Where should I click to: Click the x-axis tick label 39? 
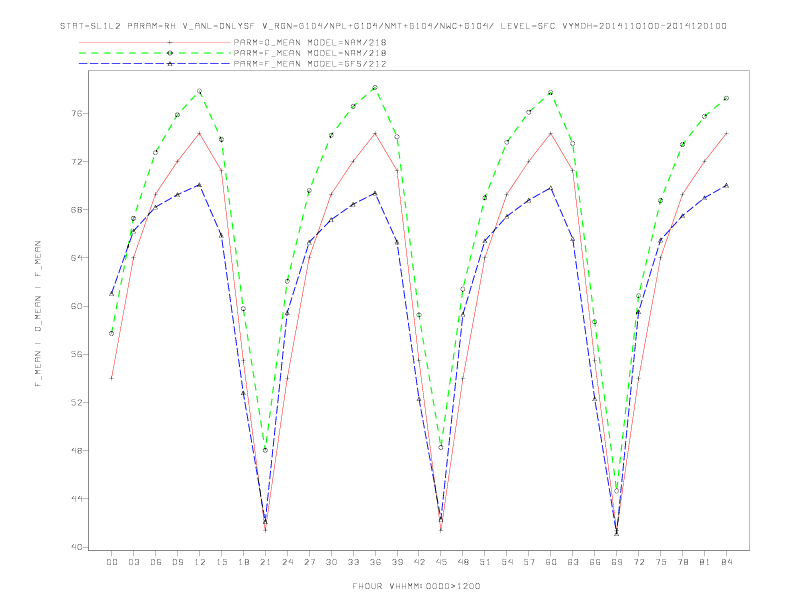click(397, 562)
